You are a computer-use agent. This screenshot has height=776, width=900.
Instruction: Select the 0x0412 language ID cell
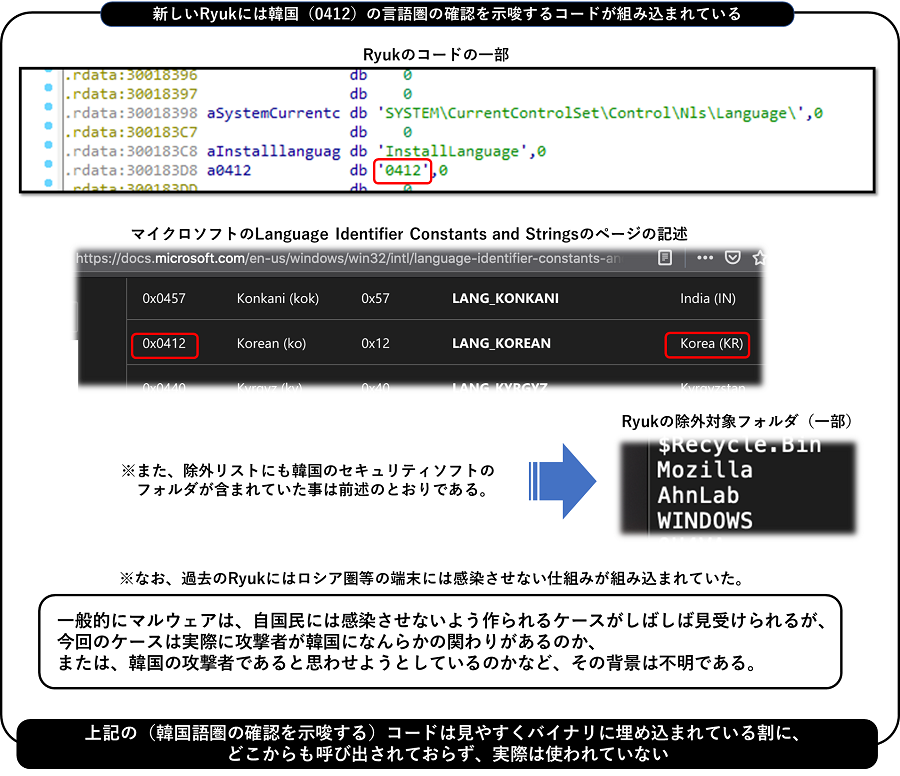[x=164, y=344]
